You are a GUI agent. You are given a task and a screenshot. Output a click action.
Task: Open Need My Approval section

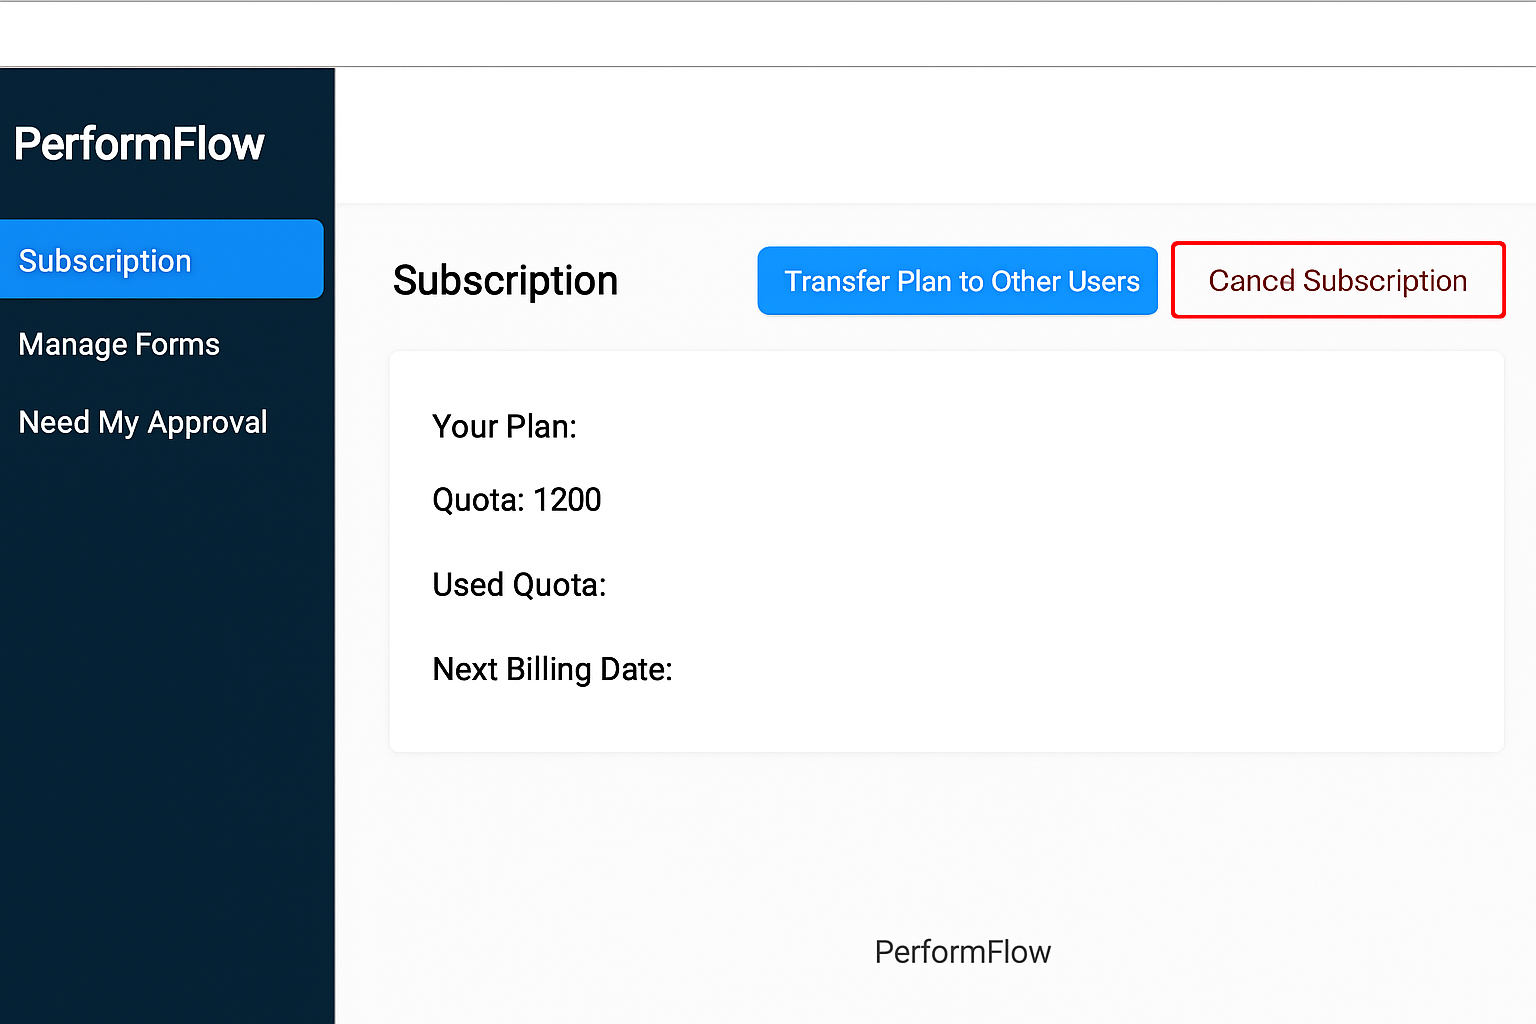tap(143, 423)
